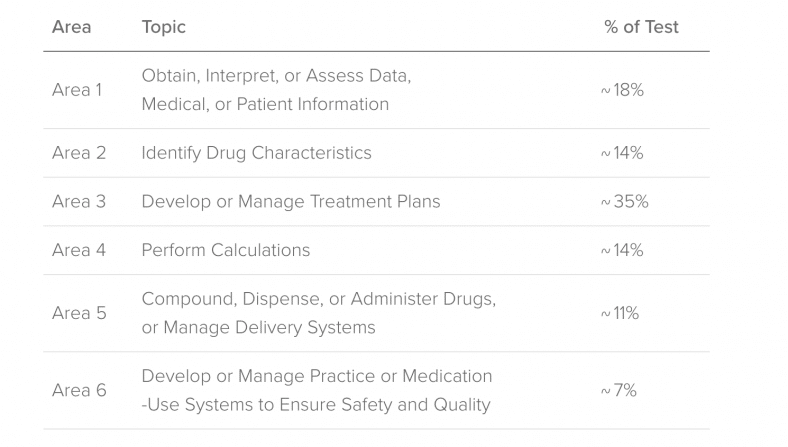788x447 pixels.
Task: Select the Area 2 row label
Action: [x=78, y=153]
